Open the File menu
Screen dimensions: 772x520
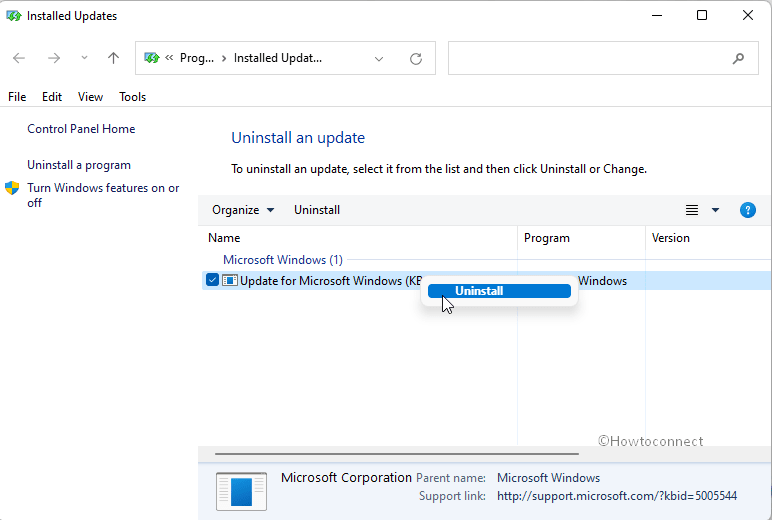[17, 97]
